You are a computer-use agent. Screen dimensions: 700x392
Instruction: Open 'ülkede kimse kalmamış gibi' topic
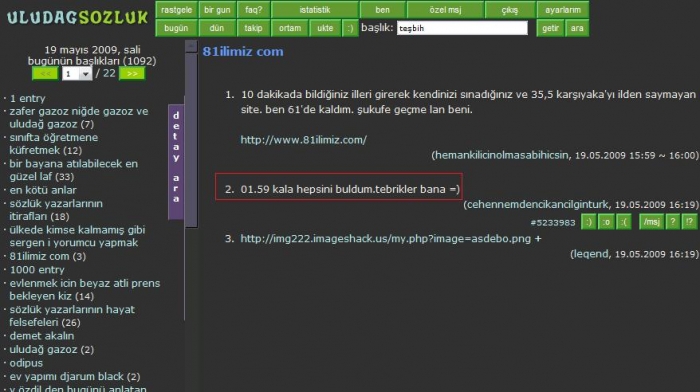tap(77, 236)
